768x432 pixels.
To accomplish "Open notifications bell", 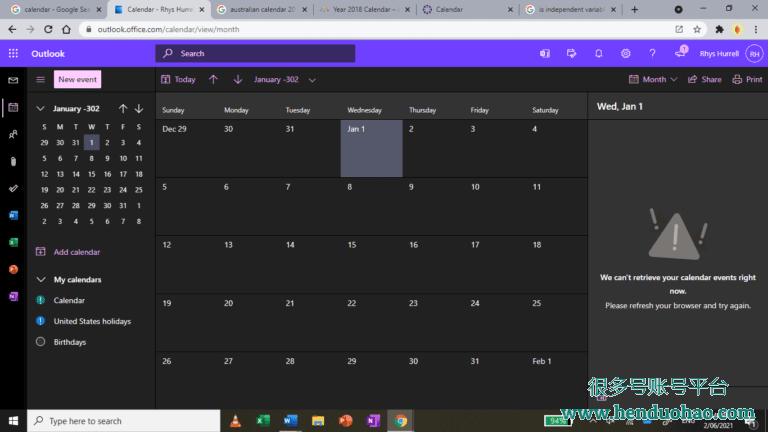I will [x=599, y=53].
